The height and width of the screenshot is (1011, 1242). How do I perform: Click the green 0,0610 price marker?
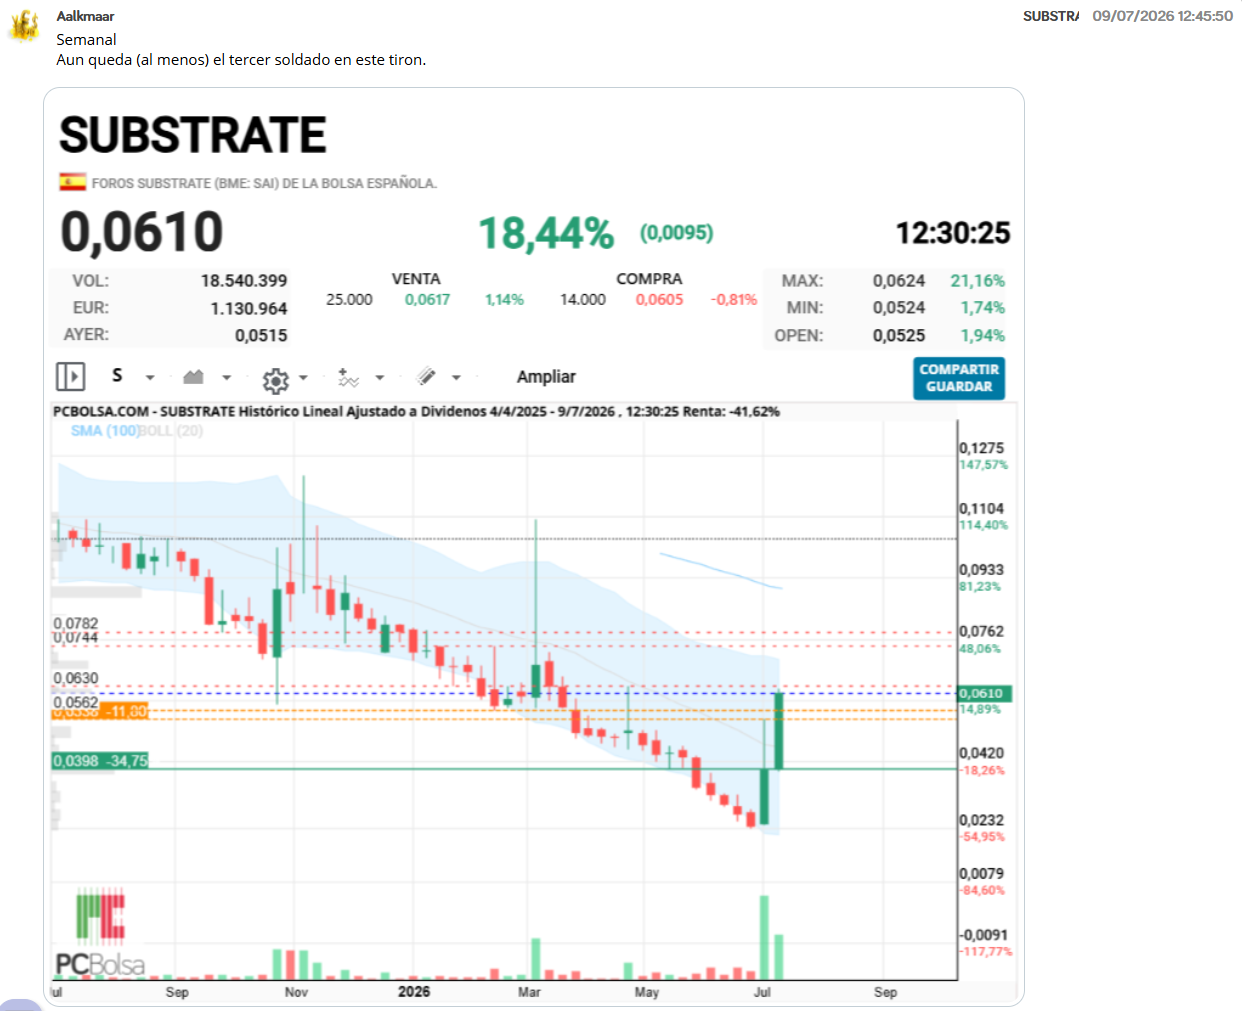(x=985, y=693)
